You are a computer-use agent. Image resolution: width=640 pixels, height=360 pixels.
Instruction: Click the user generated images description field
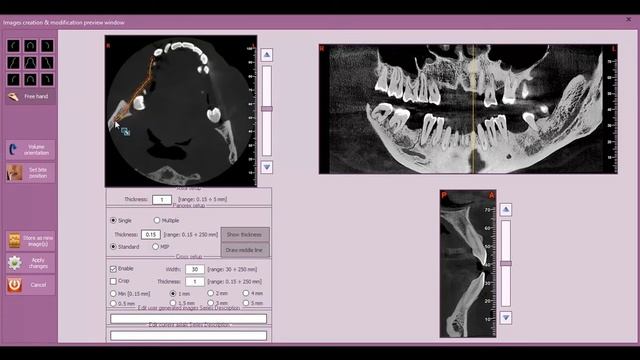click(x=188, y=318)
